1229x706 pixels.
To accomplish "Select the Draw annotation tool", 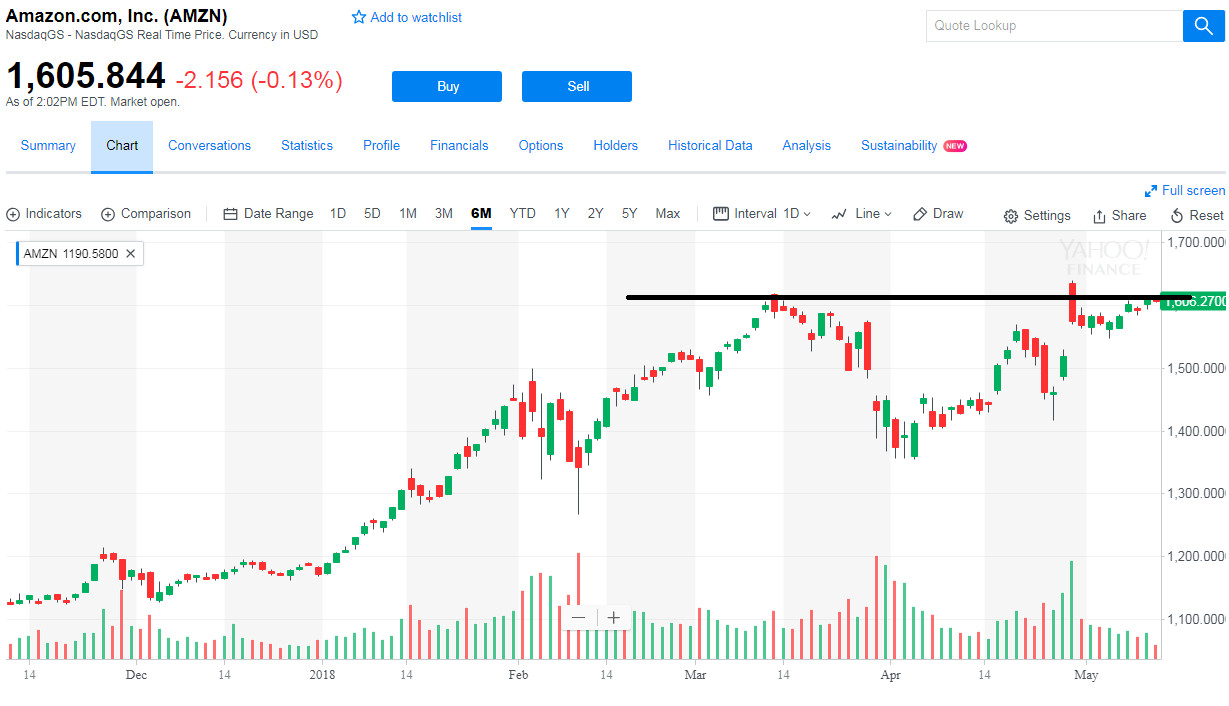I will coord(938,213).
